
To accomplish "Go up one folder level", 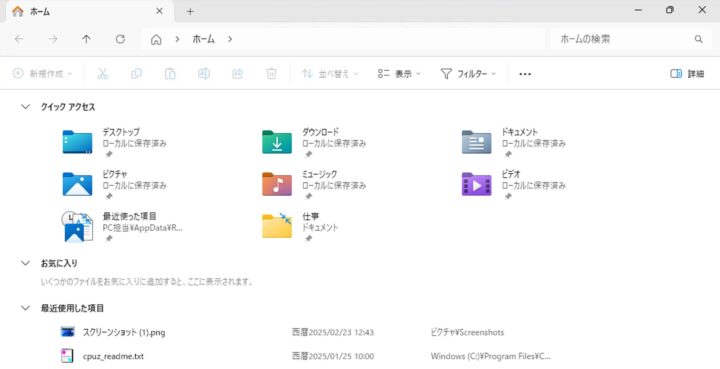I will pos(86,39).
